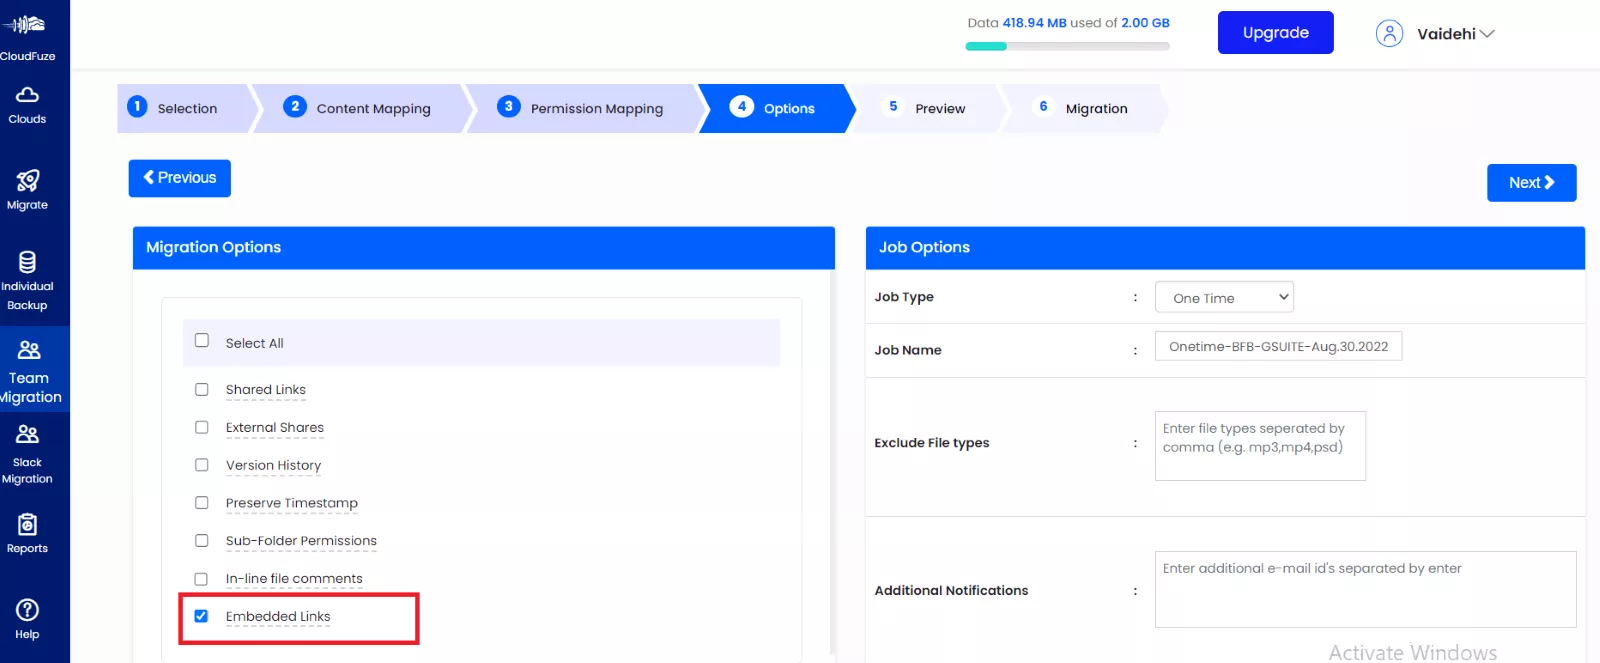The width and height of the screenshot is (1600, 663).
Task: Click the Embedded Links label text
Action: pos(278,617)
